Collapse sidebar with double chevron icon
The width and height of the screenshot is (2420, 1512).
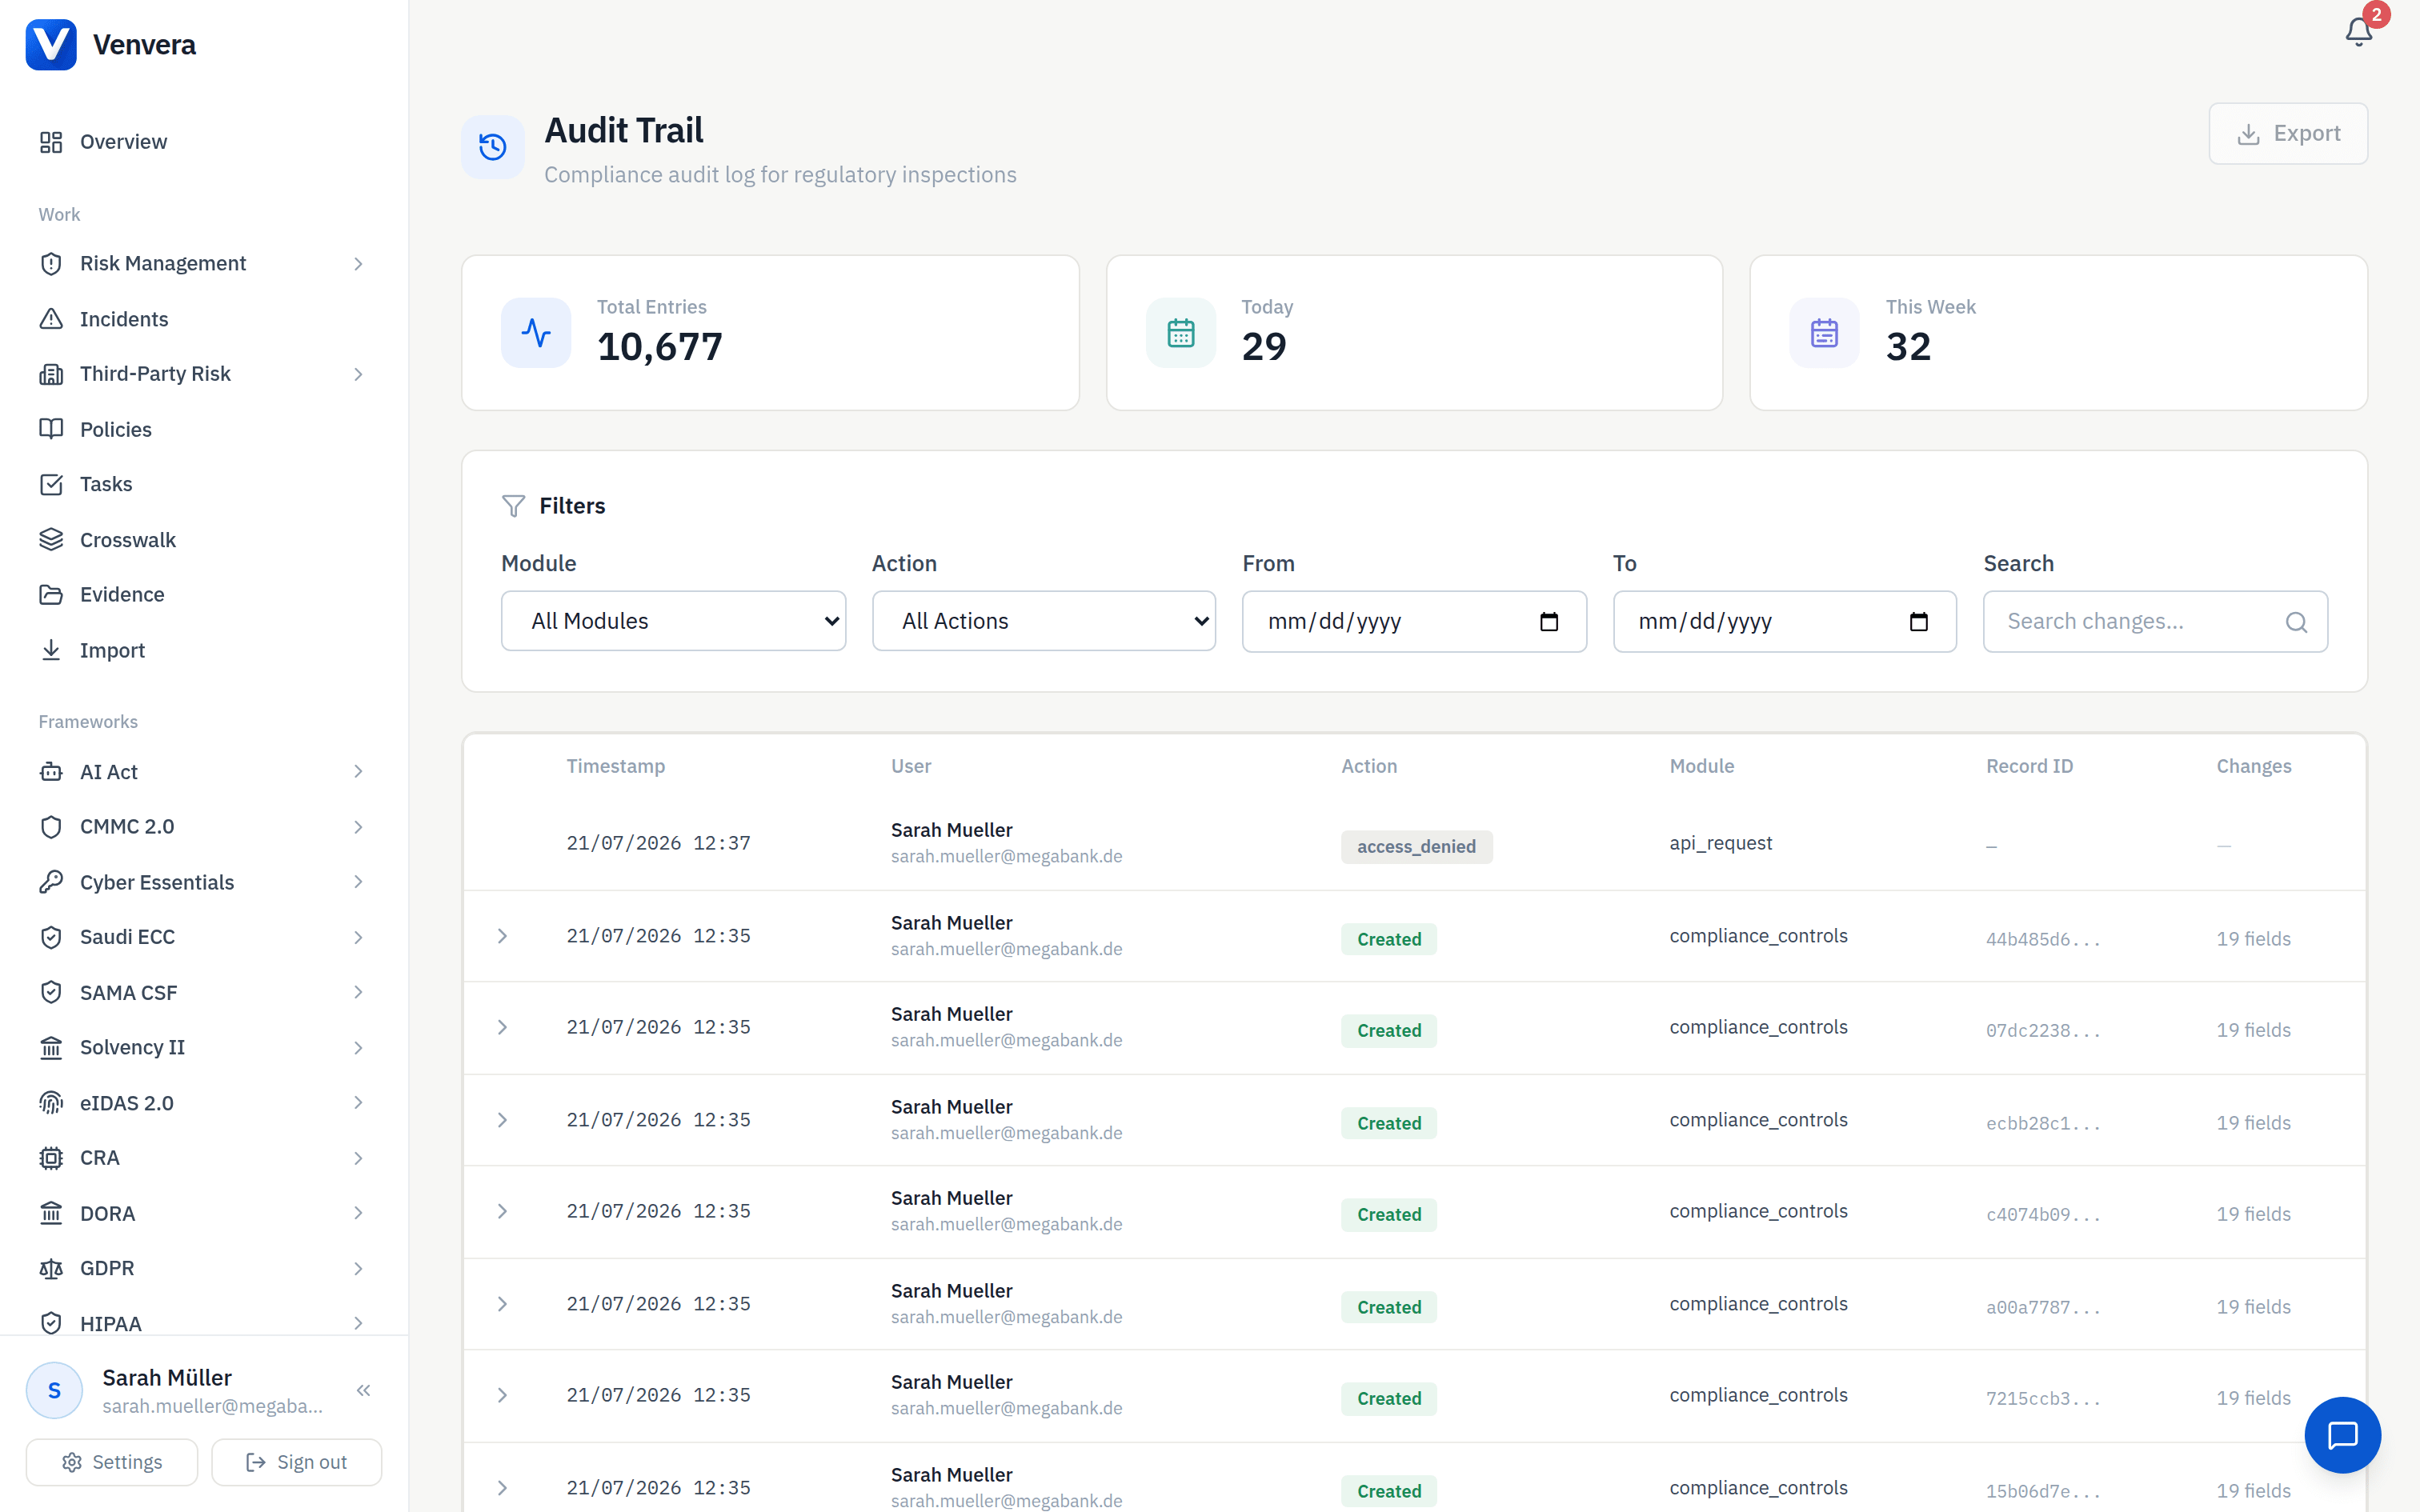(x=363, y=1390)
